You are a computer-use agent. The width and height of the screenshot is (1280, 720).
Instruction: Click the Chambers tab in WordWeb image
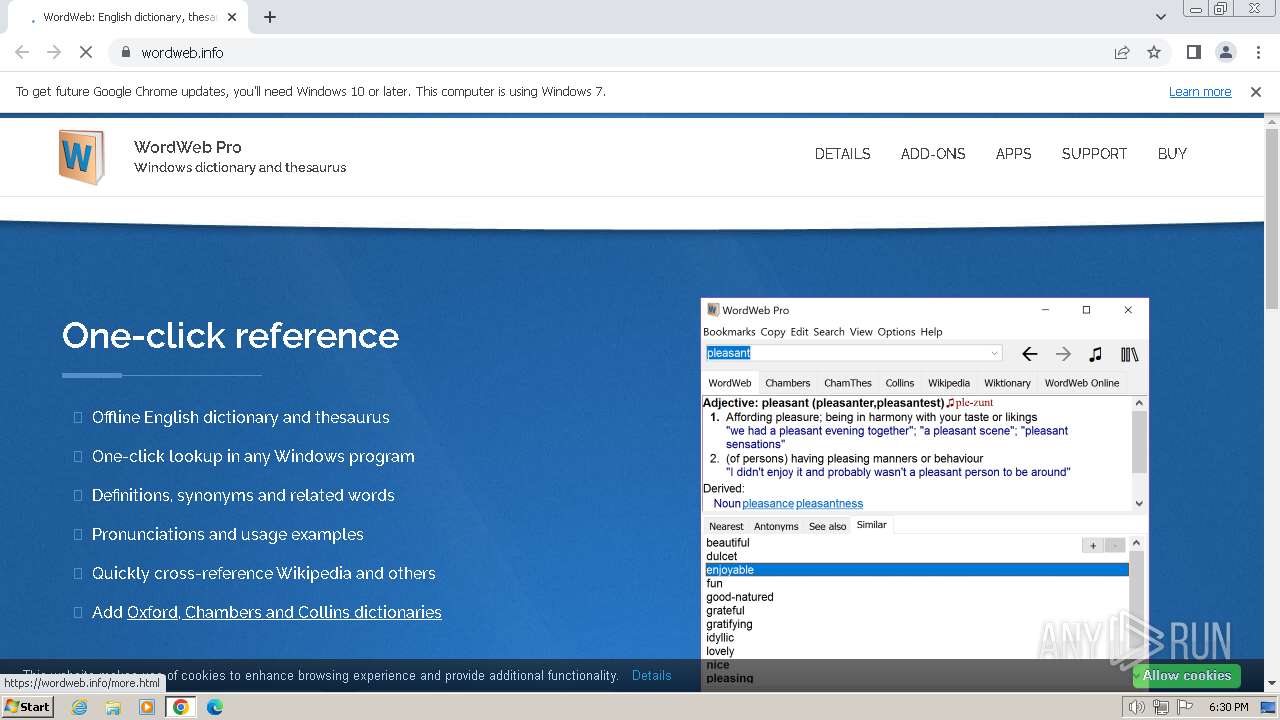coord(787,383)
